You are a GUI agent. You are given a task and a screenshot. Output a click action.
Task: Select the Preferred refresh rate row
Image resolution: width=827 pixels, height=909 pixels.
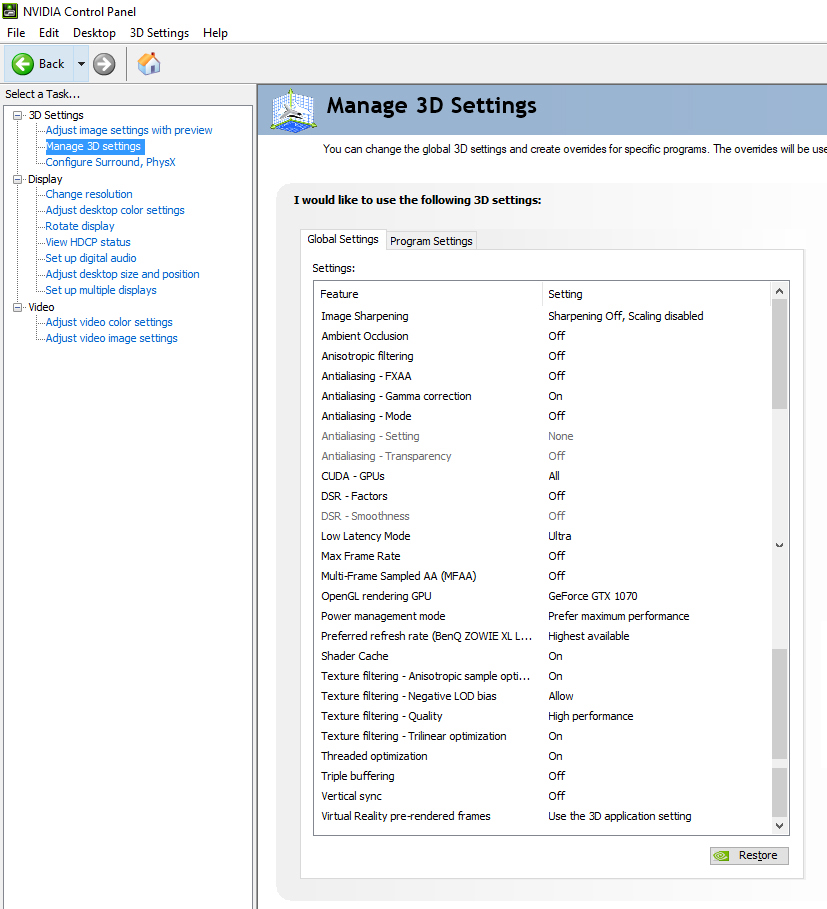coord(543,637)
